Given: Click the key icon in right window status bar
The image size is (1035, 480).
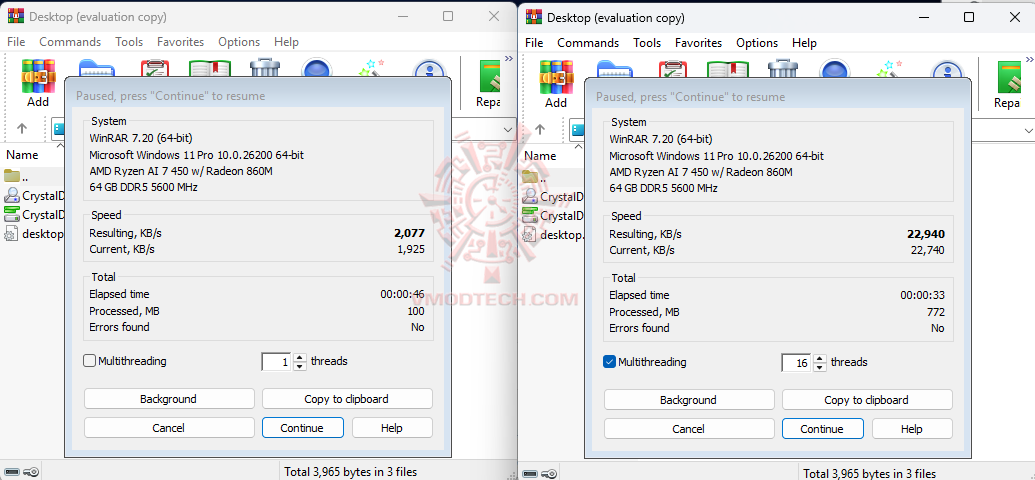Looking at the screenshot, I should 549,473.
